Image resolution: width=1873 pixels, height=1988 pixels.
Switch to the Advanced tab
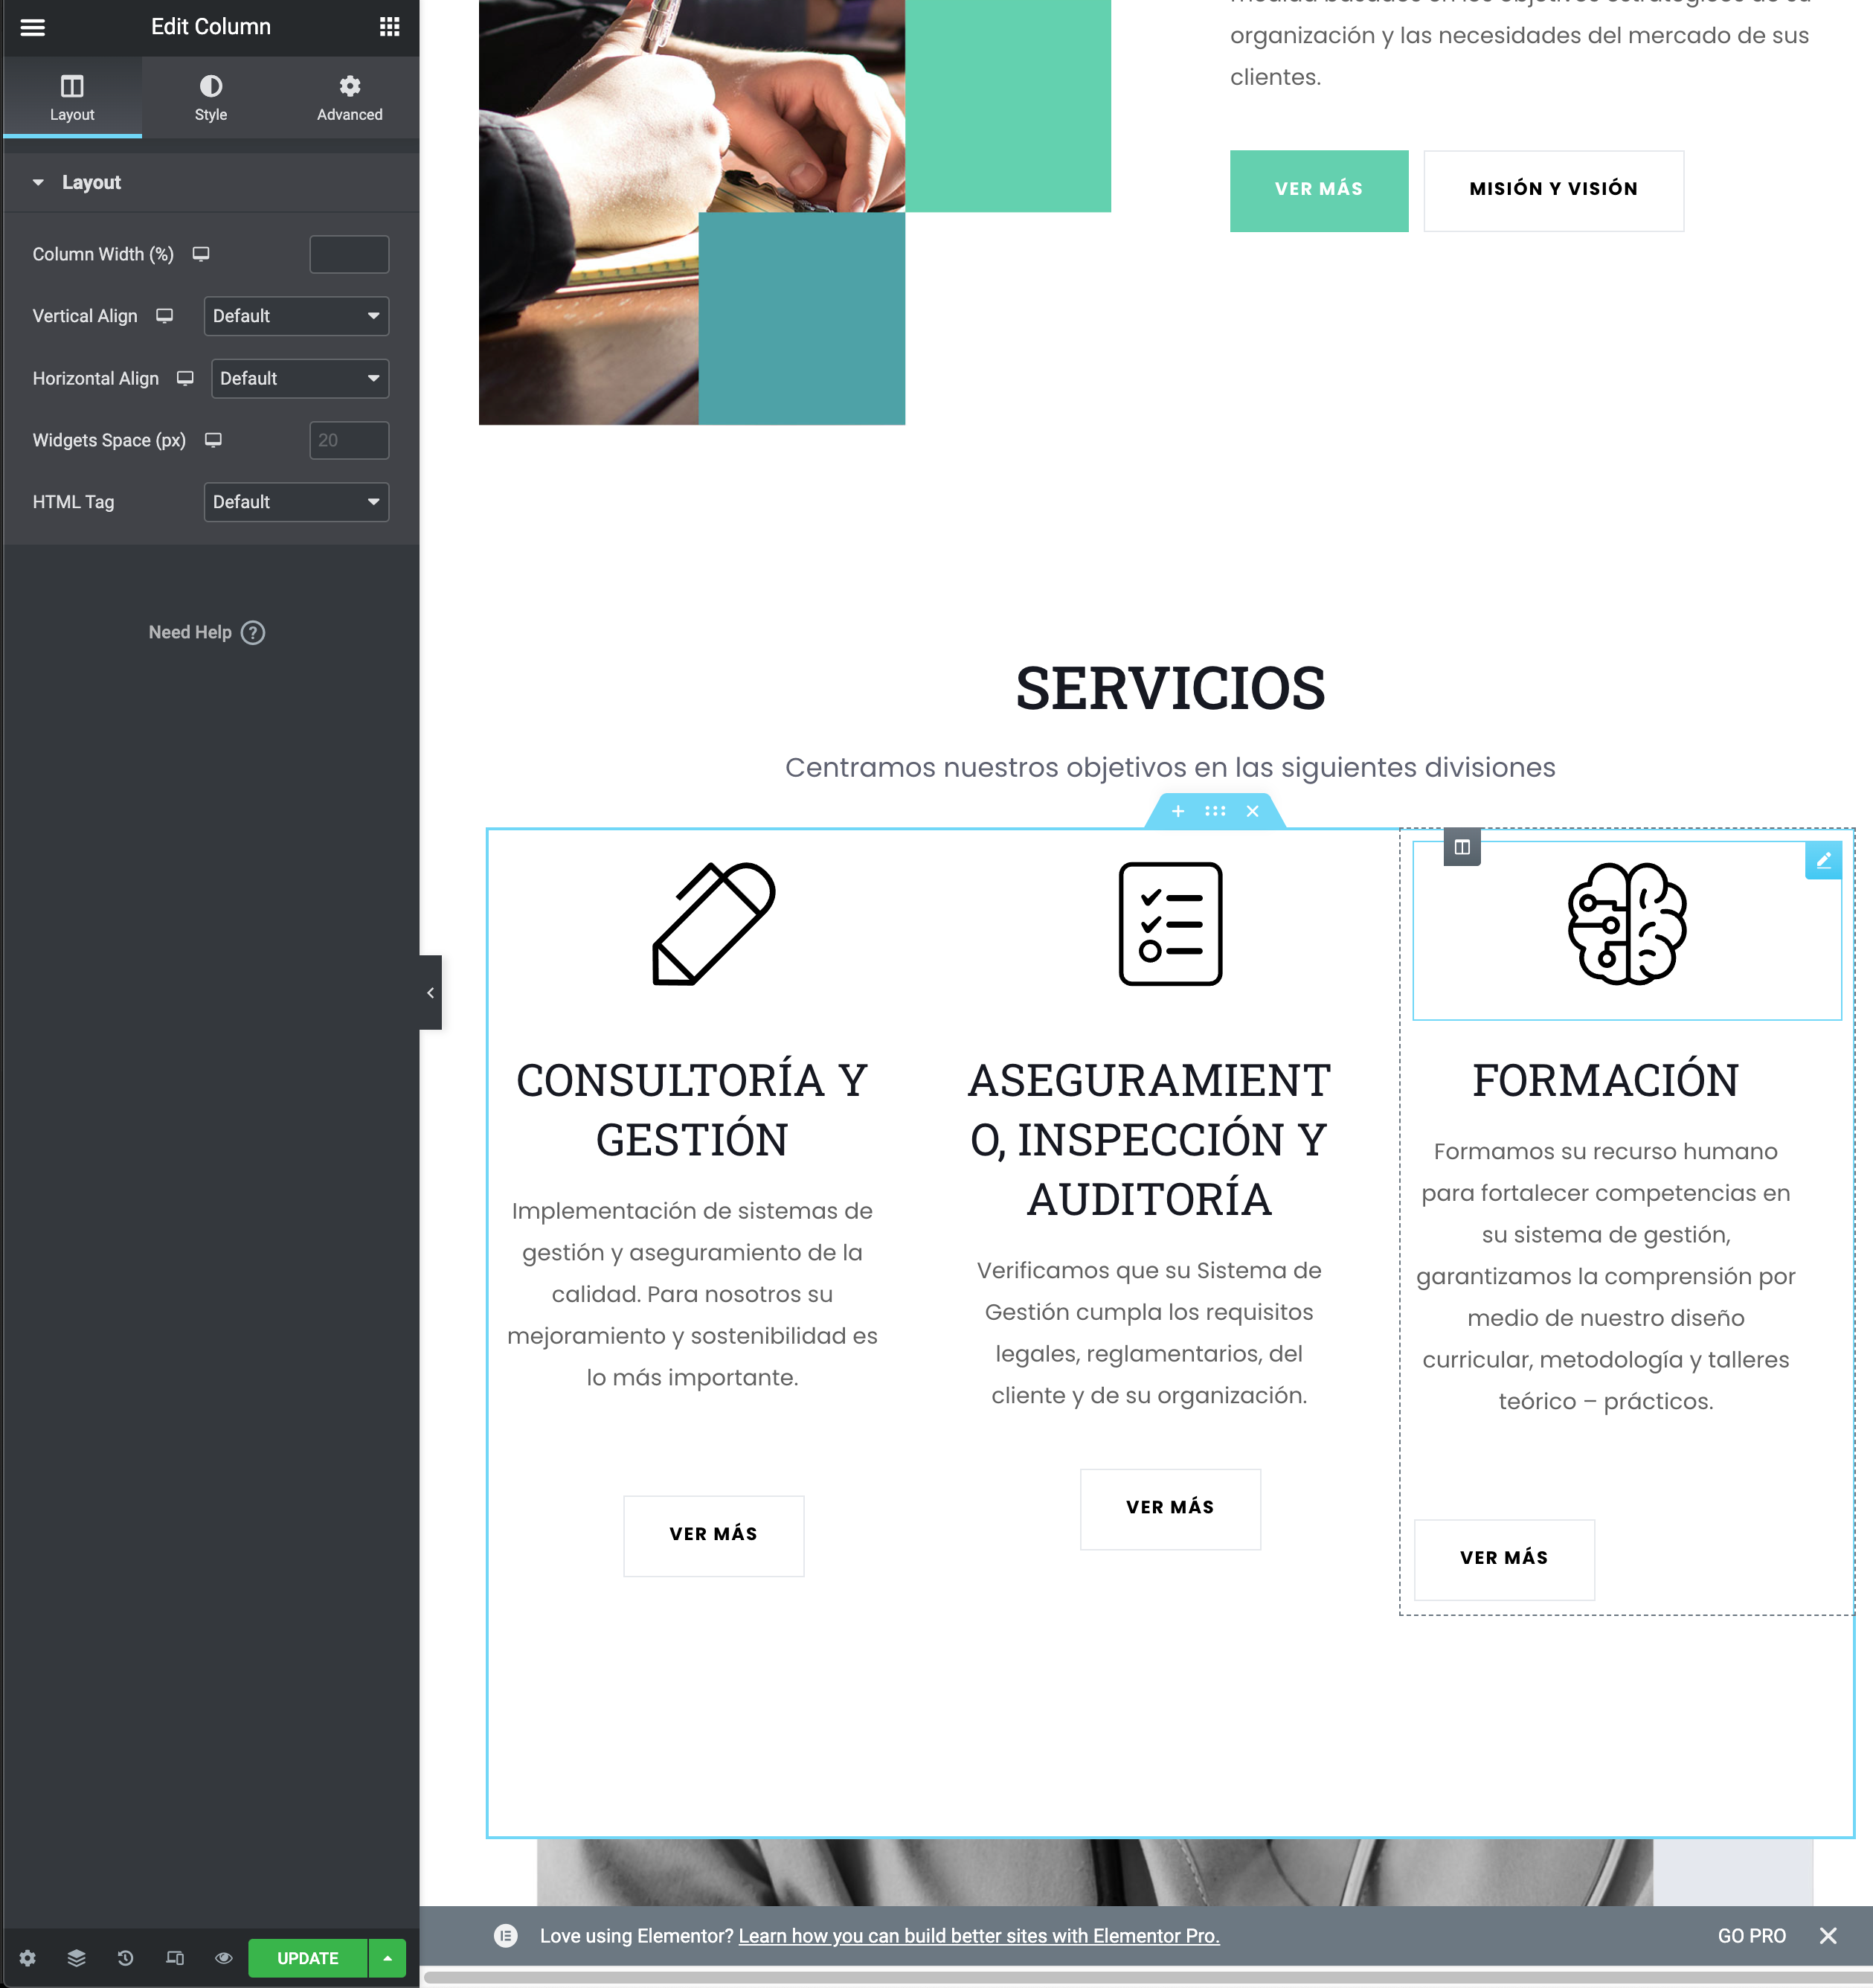(x=350, y=100)
